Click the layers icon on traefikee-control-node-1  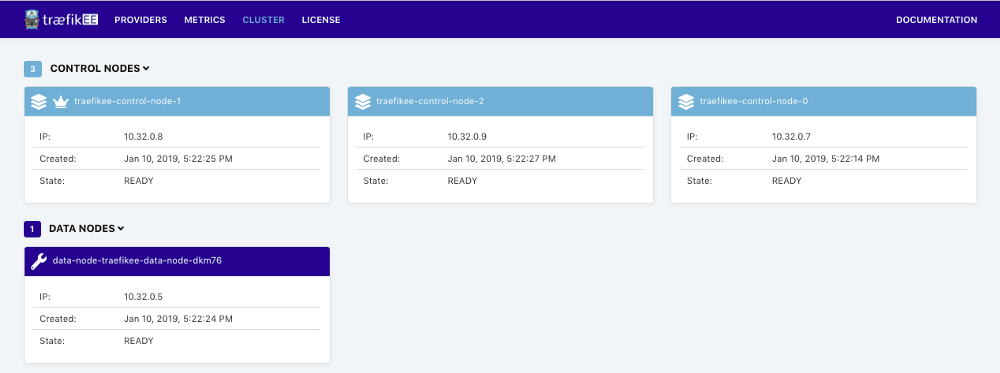[x=39, y=101]
